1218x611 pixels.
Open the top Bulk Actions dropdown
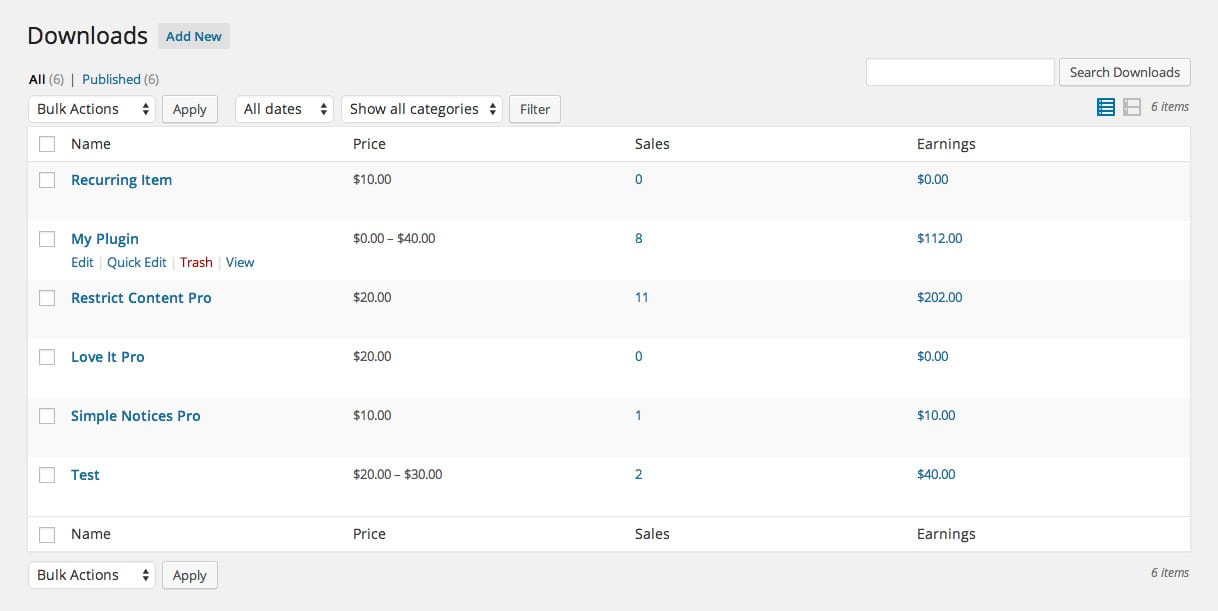coord(92,109)
